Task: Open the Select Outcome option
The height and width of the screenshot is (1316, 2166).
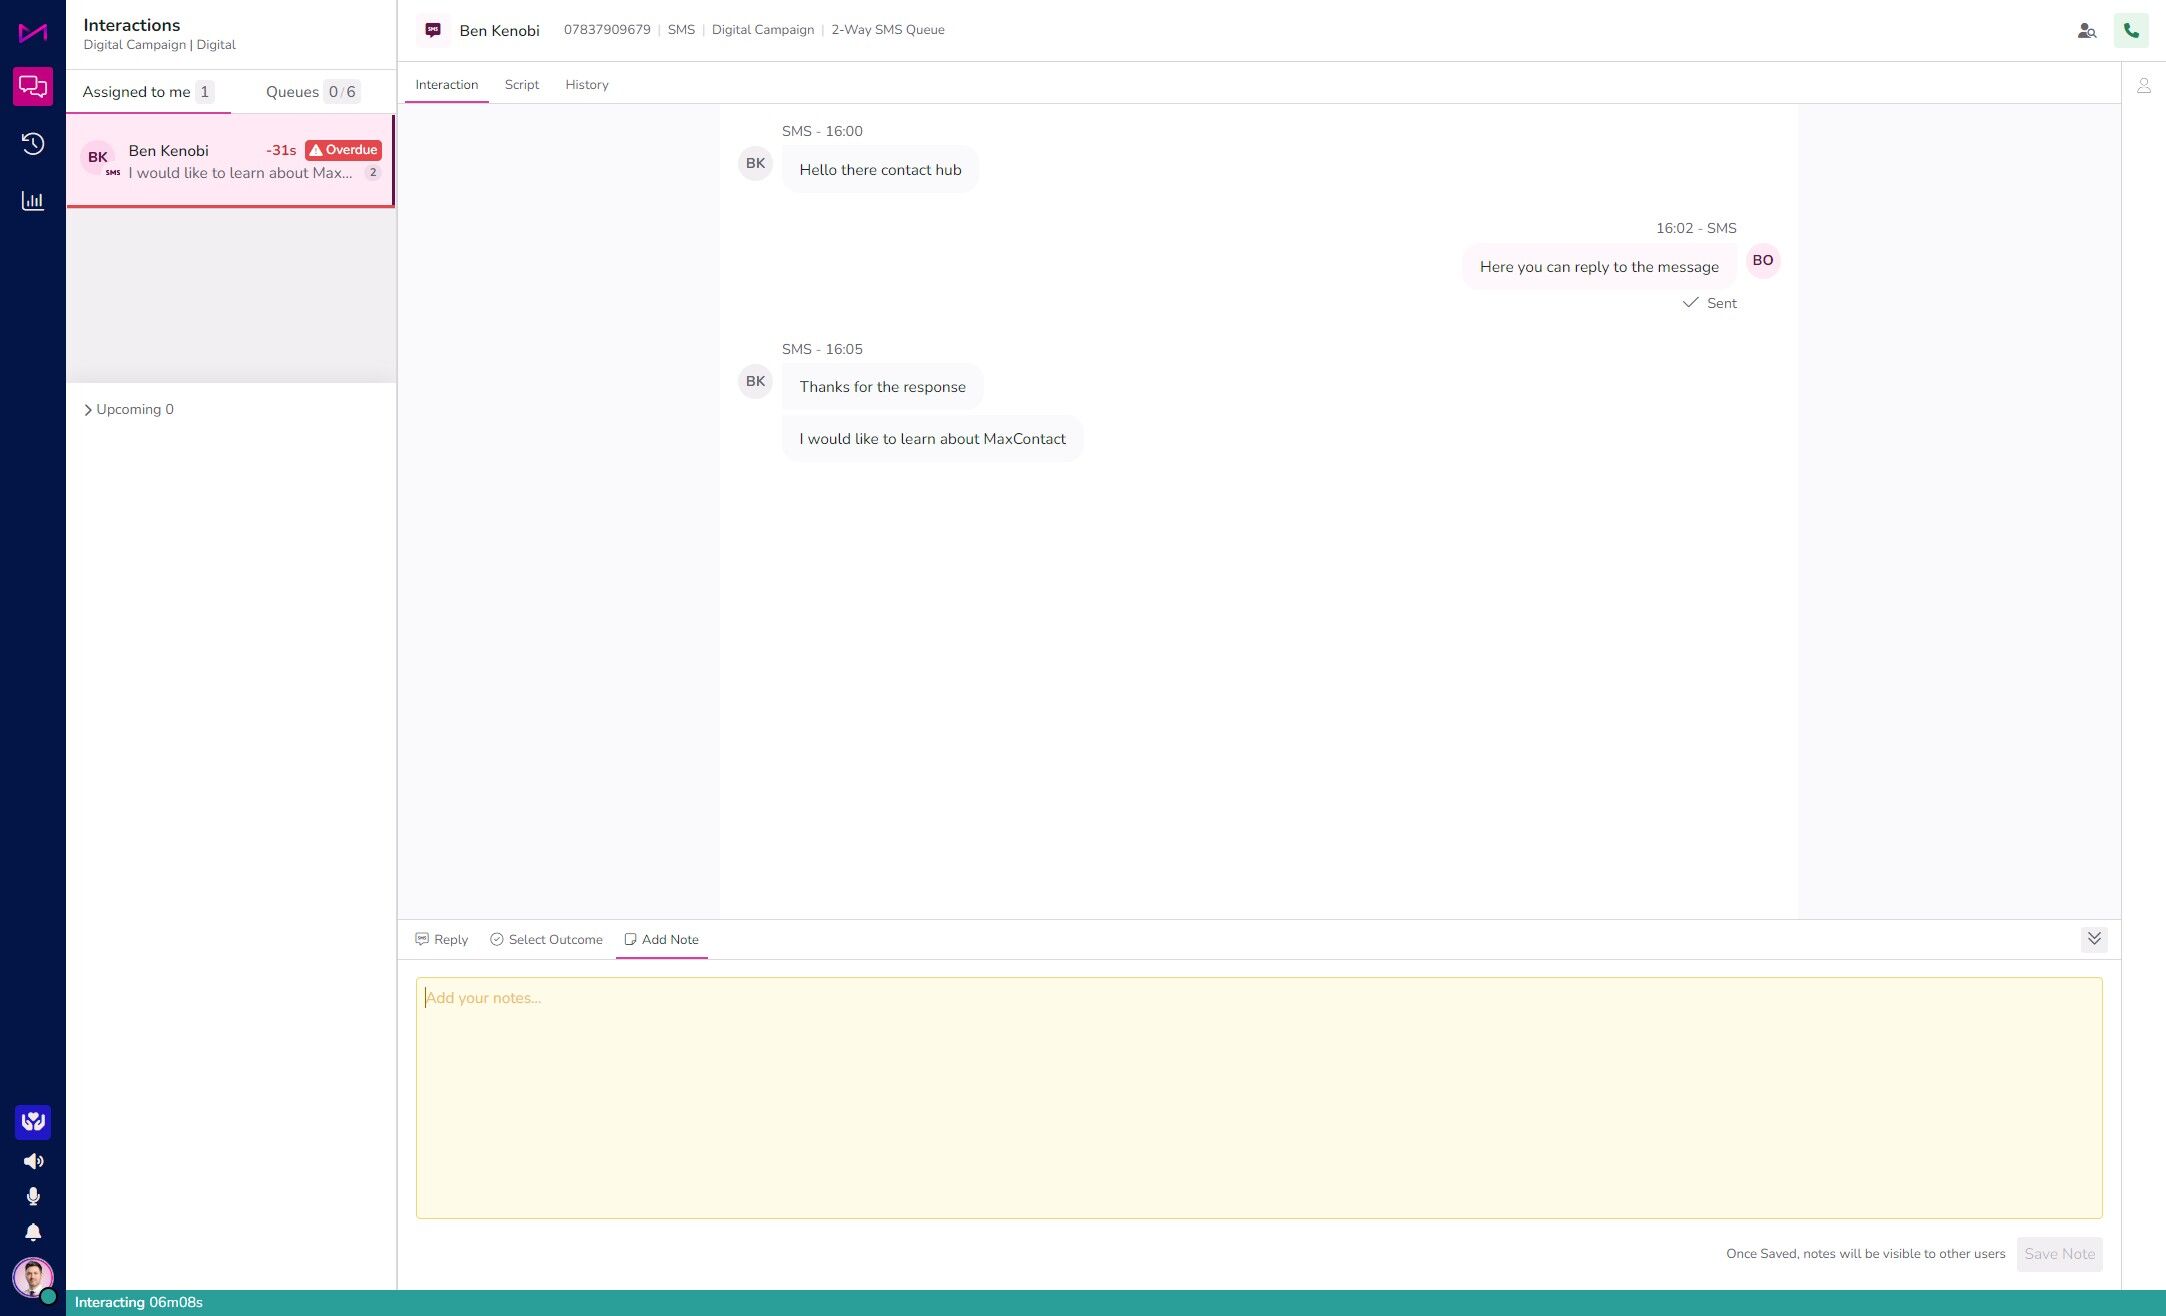Action: click(x=546, y=940)
